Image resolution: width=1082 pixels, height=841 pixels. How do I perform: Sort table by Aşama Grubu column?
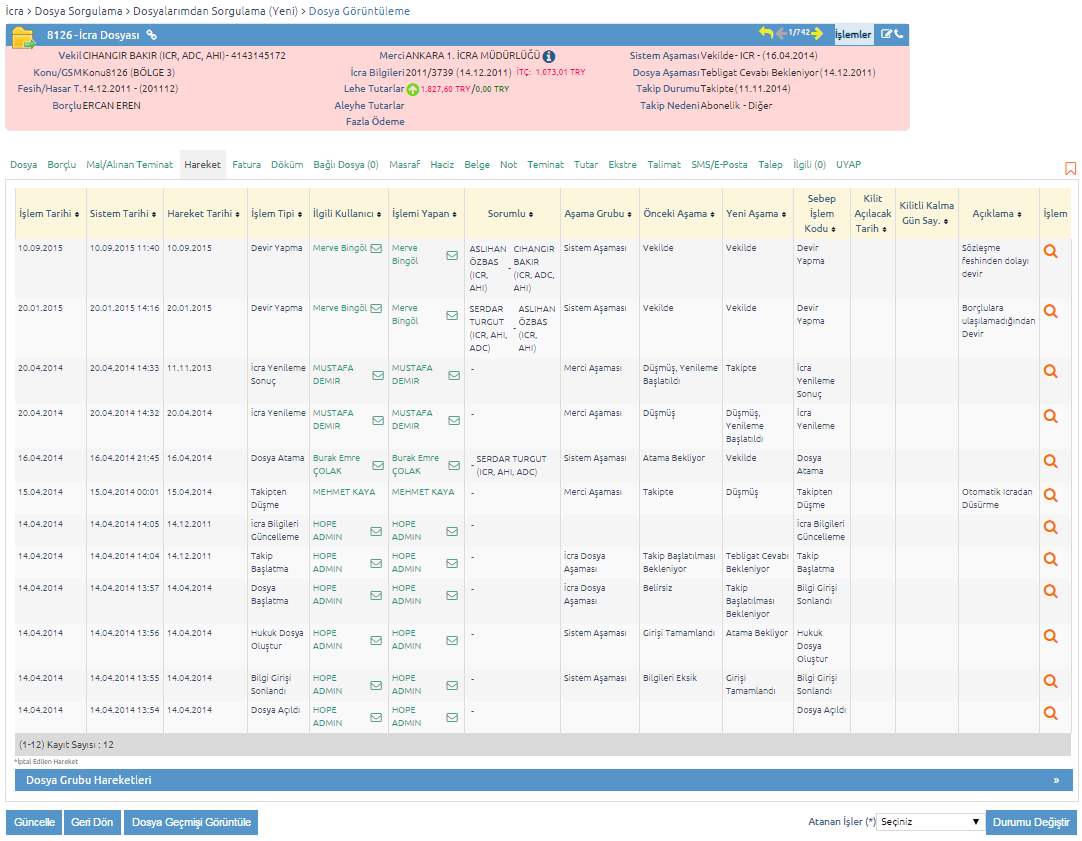click(598, 214)
